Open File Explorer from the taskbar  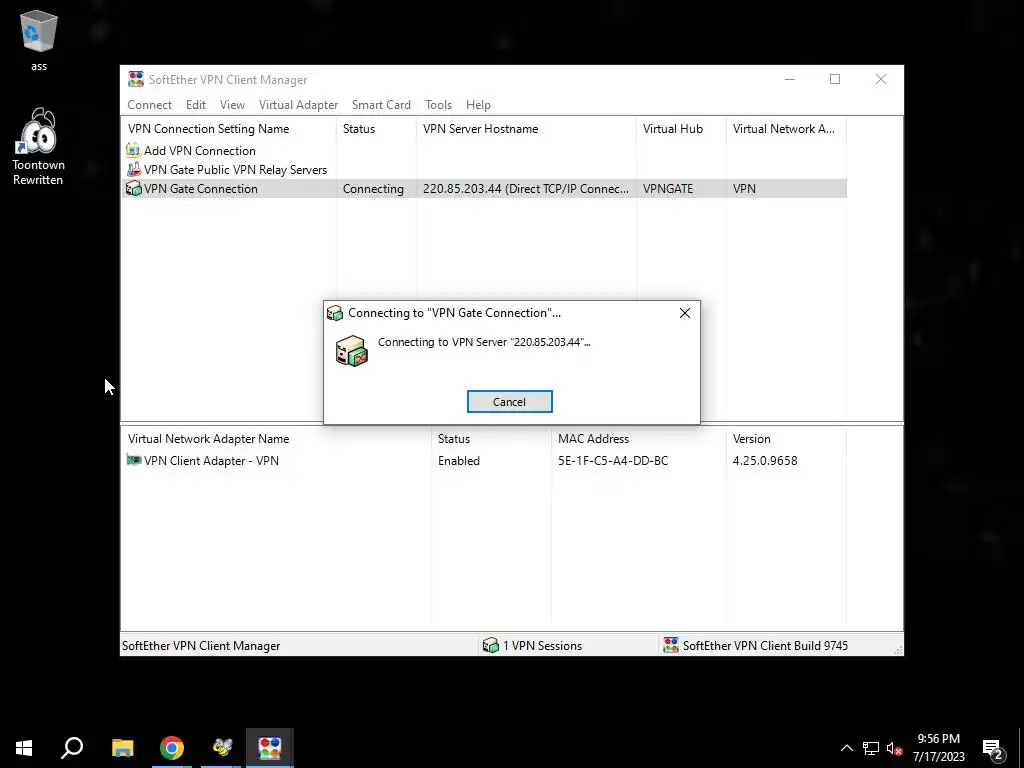pyautogui.click(x=122, y=748)
